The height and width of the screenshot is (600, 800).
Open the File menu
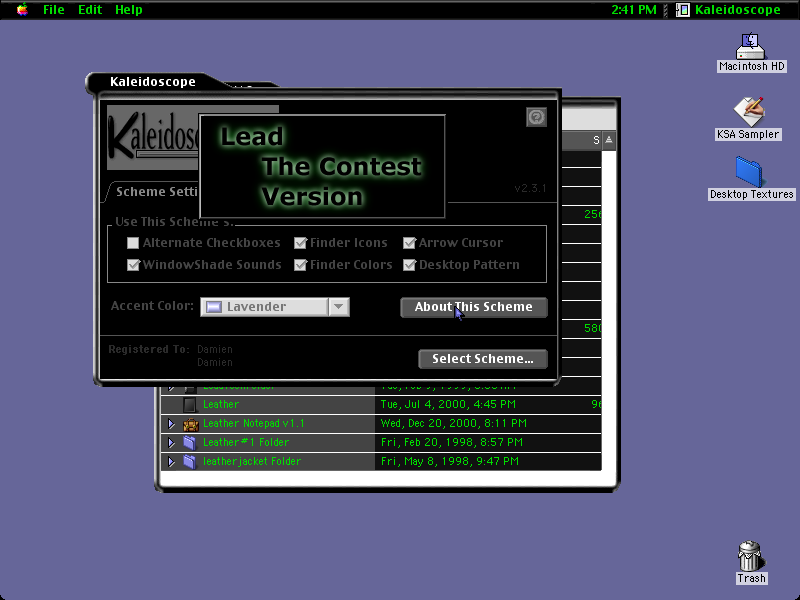[54, 9]
